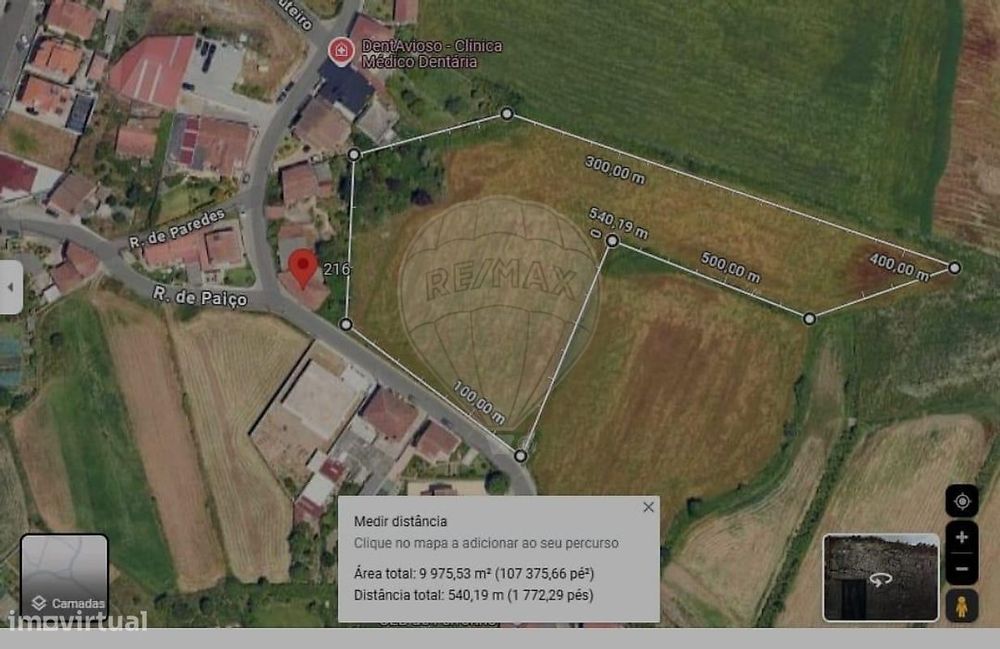Select the DentAvioso clinic marker icon
1000x649 pixels.
[341, 51]
